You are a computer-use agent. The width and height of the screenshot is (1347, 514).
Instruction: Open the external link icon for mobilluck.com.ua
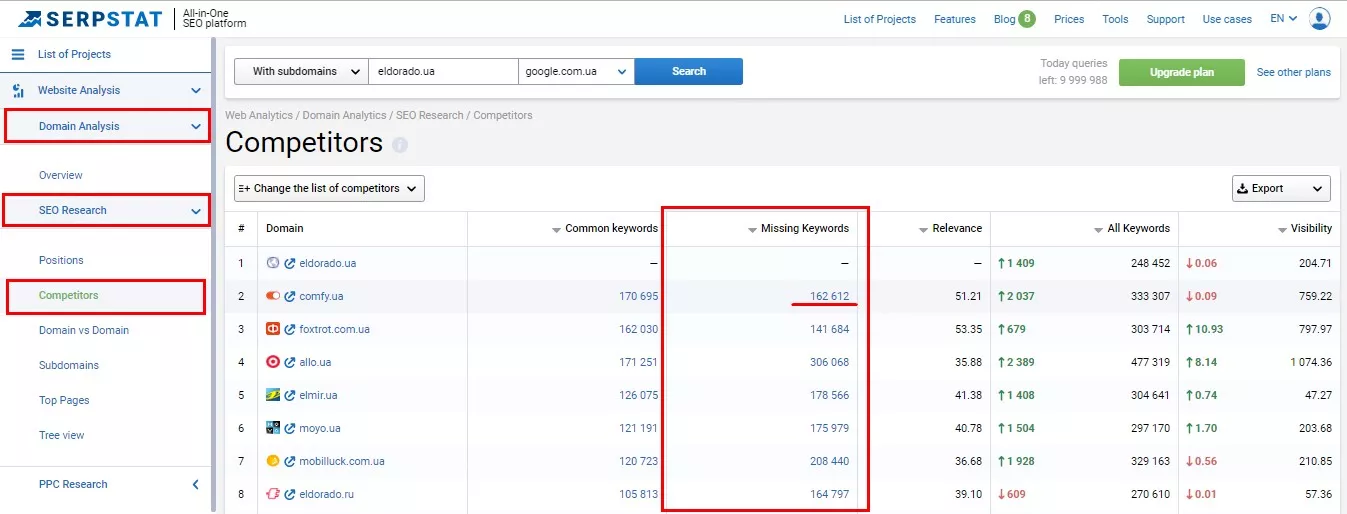290,461
